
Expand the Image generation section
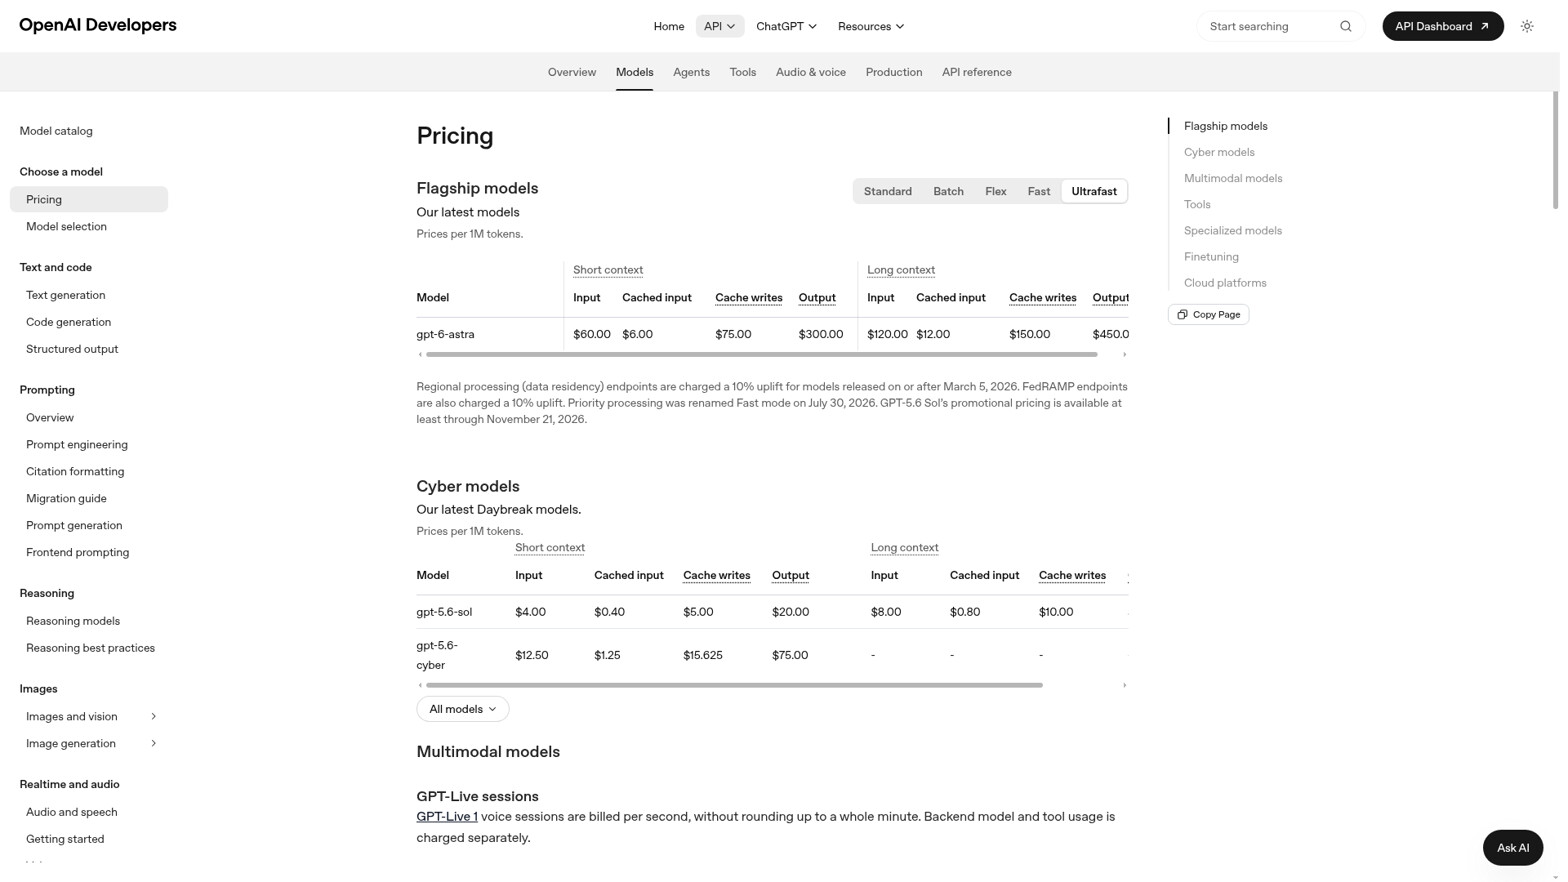click(x=153, y=744)
